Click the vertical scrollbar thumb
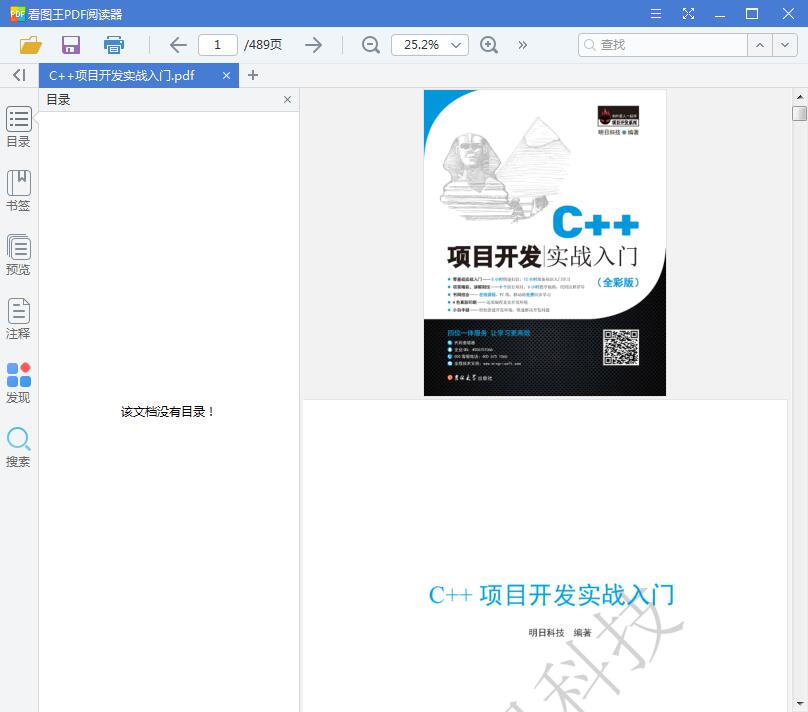The width and height of the screenshot is (808, 712). click(x=799, y=113)
